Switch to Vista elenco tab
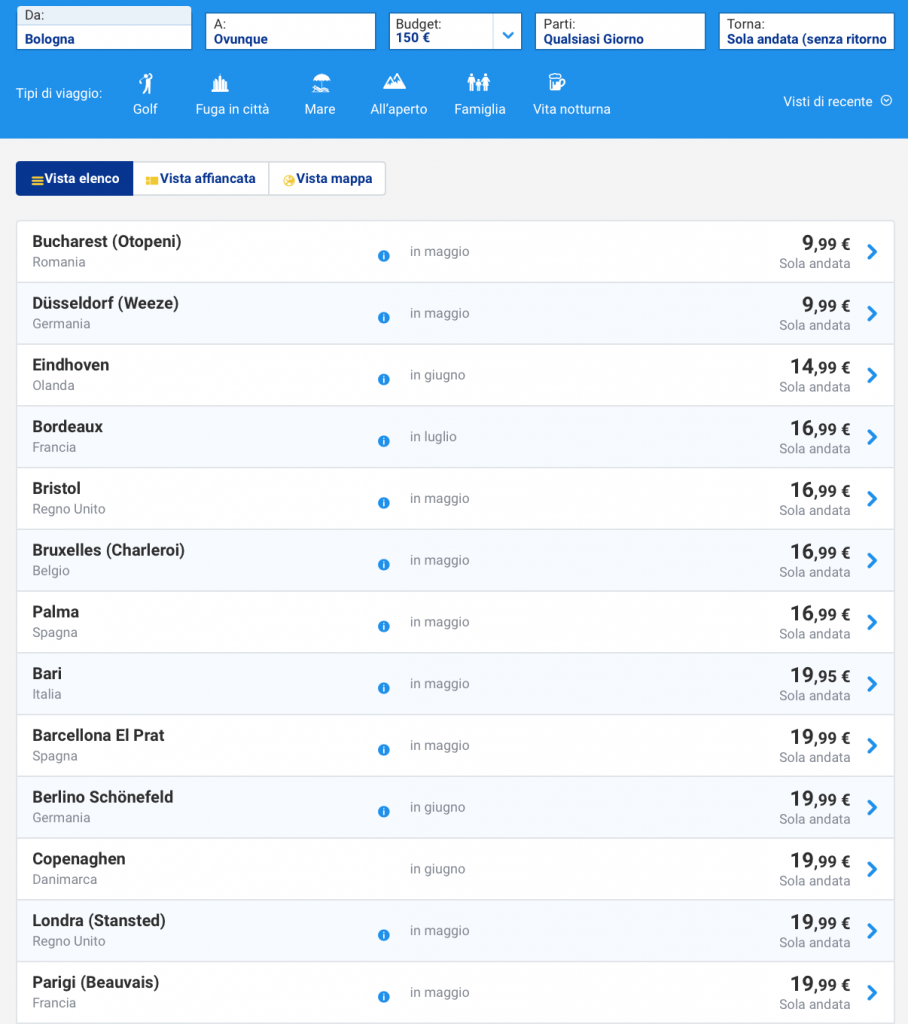This screenshot has height=1024, width=908. pos(75,179)
